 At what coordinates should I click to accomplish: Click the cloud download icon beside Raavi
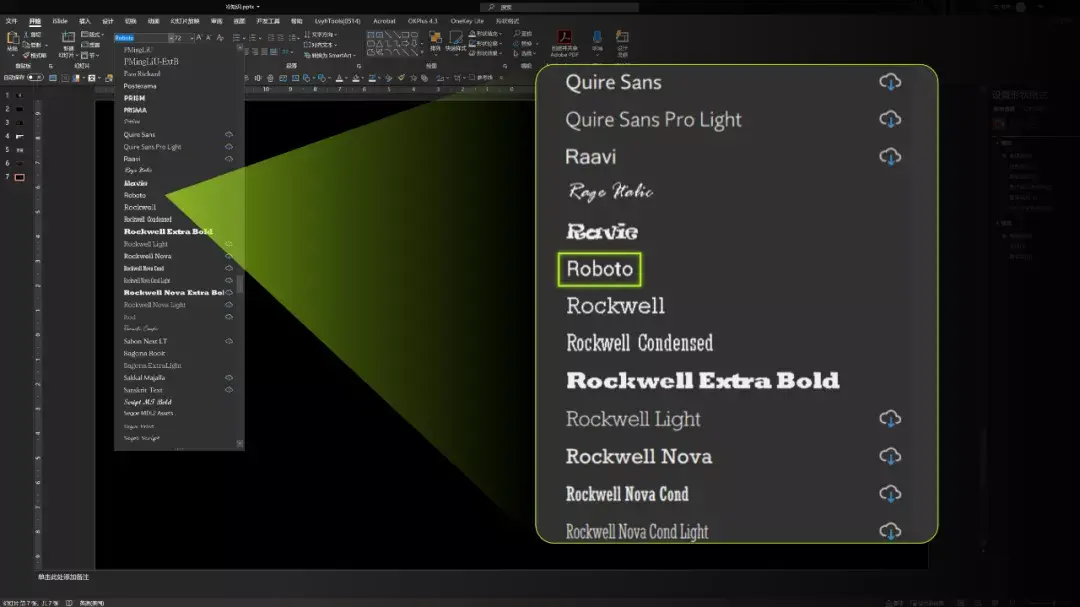229,159
